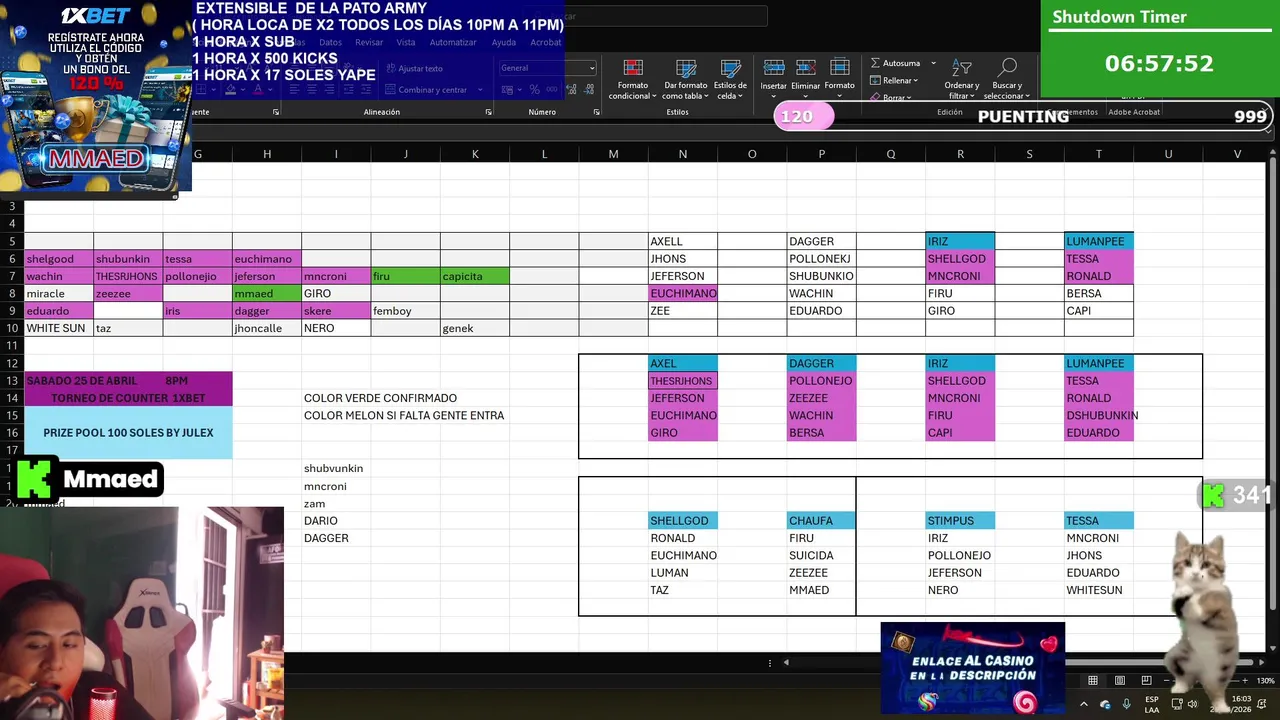Expand the Rellenar dropdown arrow
The height and width of the screenshot is (720, 1280).
(915, 80)
